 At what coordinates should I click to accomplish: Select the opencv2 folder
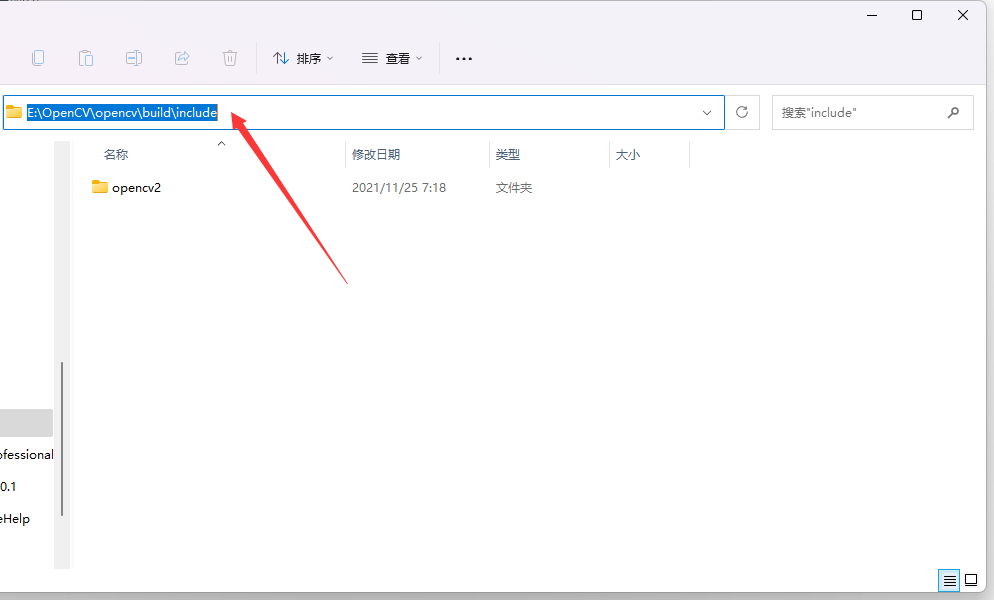pos(136,188)
